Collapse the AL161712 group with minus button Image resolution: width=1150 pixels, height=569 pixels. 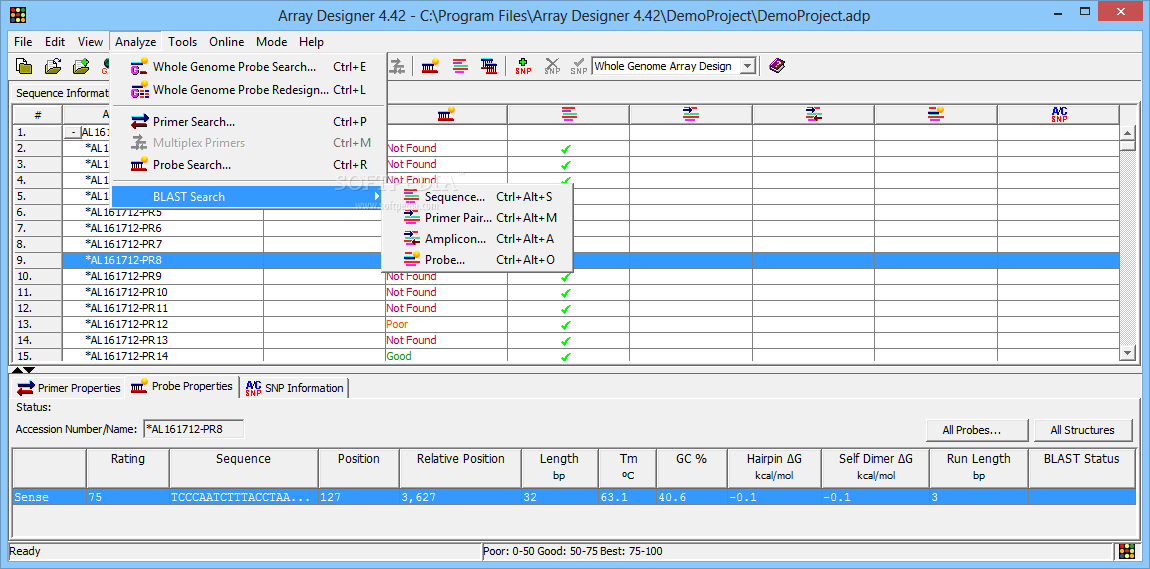tap(72, 133)
